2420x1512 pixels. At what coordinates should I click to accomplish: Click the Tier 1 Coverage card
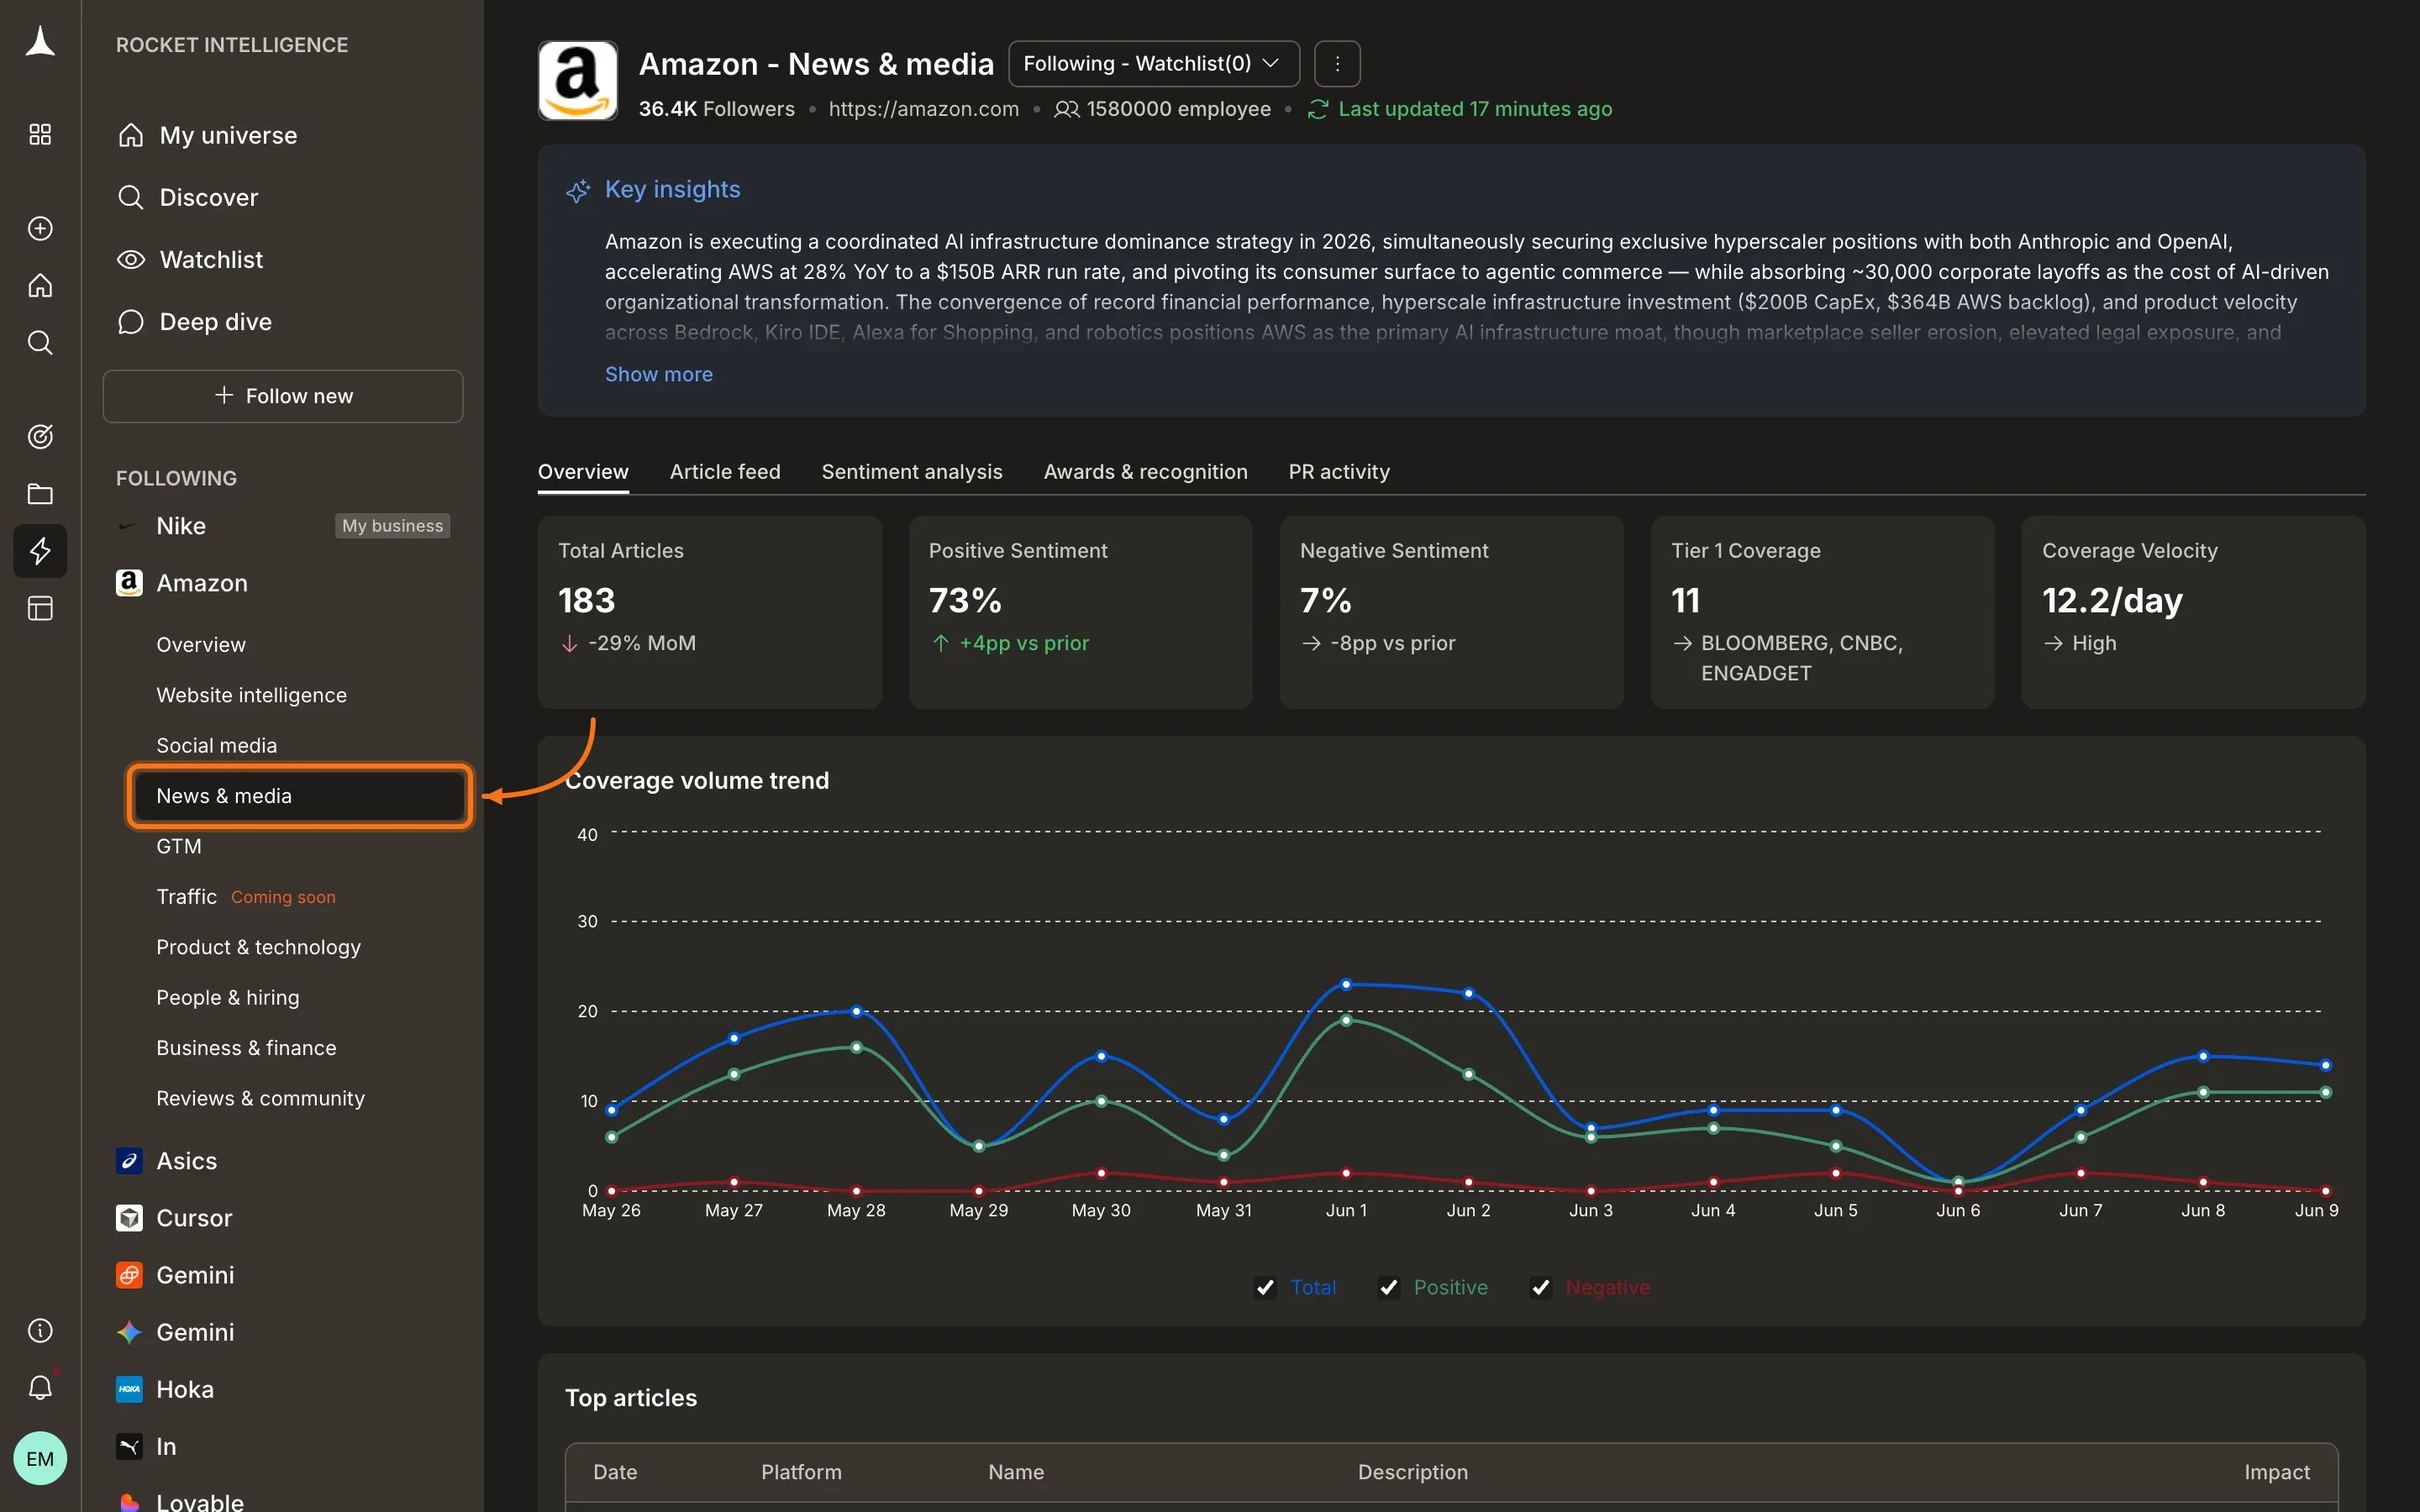(1823, 612)
